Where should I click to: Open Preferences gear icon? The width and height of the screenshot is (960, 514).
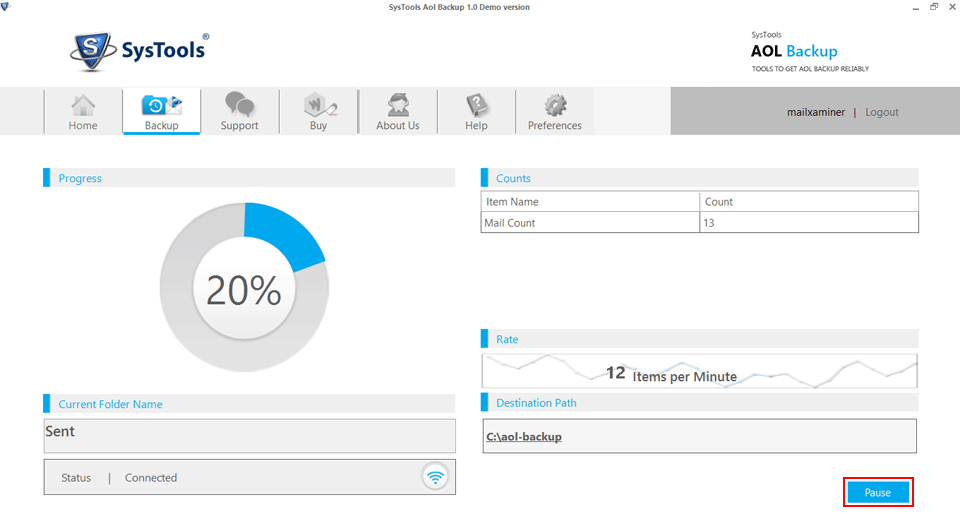555,105
